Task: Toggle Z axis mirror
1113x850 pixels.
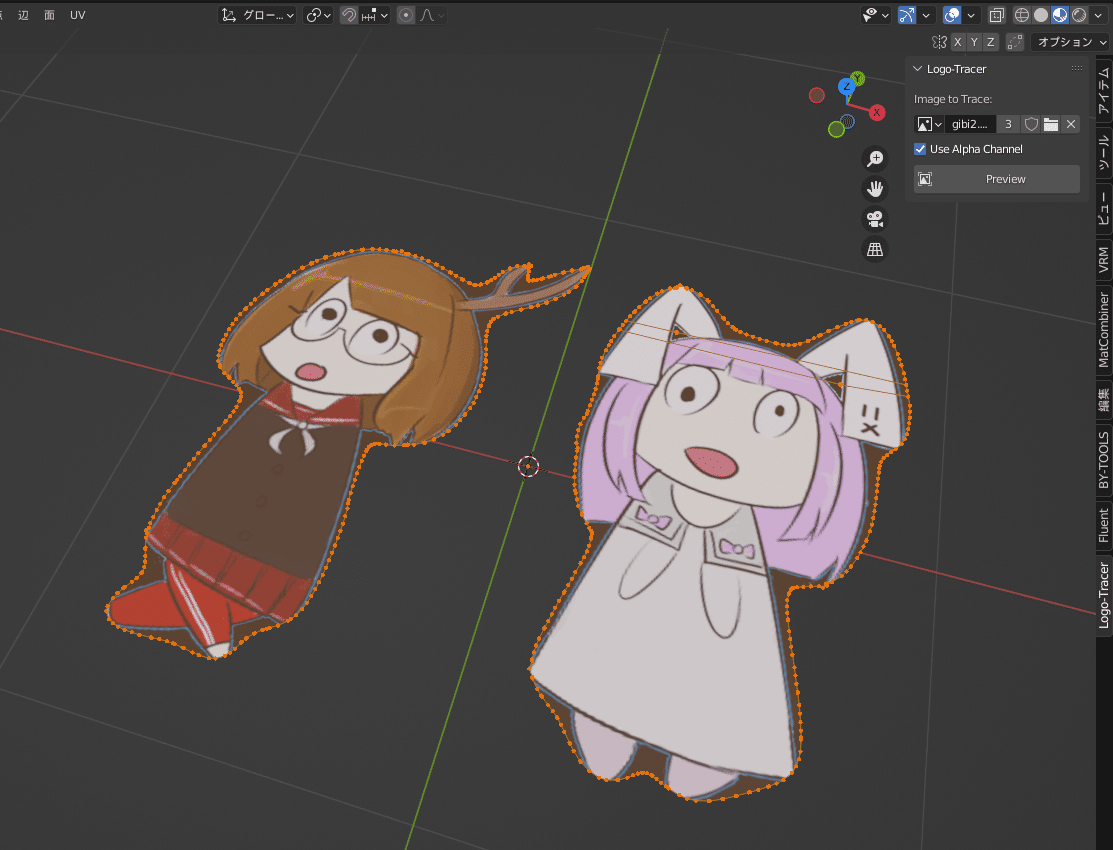Action: [x=990, y=42]
